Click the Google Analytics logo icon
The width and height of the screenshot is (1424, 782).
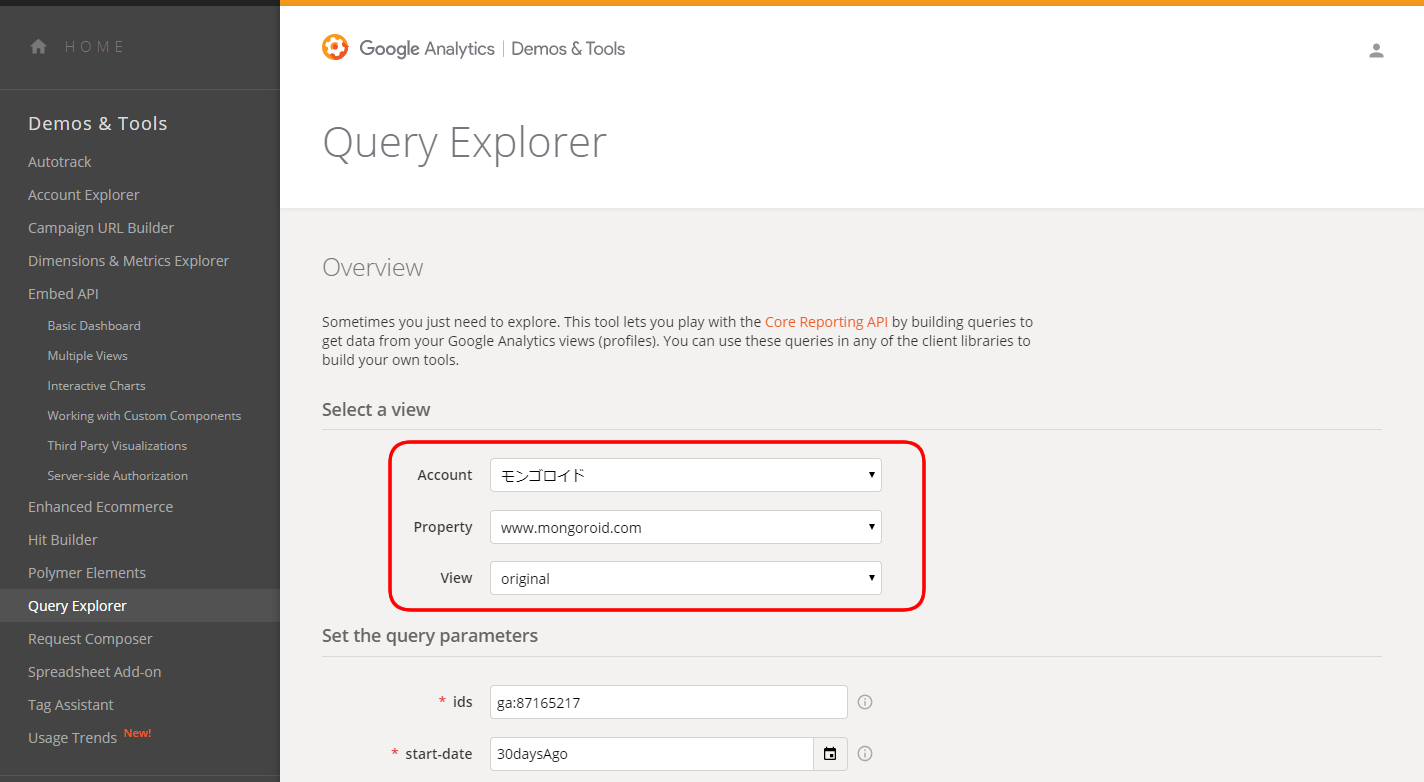335,47
